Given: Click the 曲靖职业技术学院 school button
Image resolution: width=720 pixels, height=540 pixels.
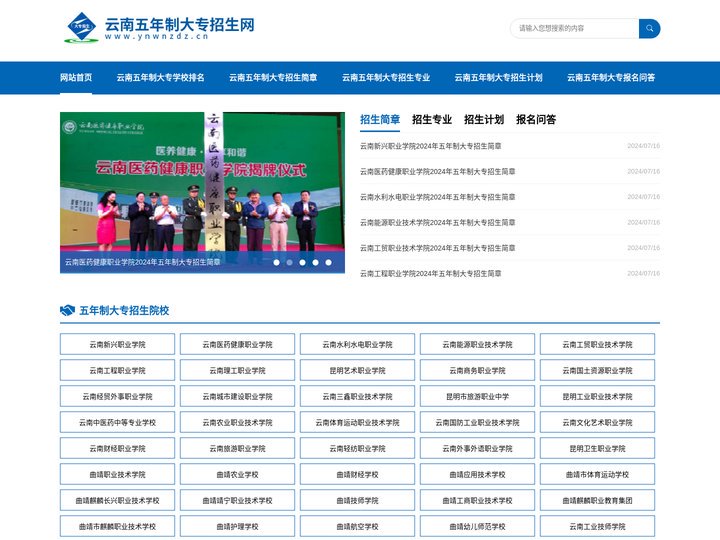Looking at the screenshot, I should click(118, 474).
